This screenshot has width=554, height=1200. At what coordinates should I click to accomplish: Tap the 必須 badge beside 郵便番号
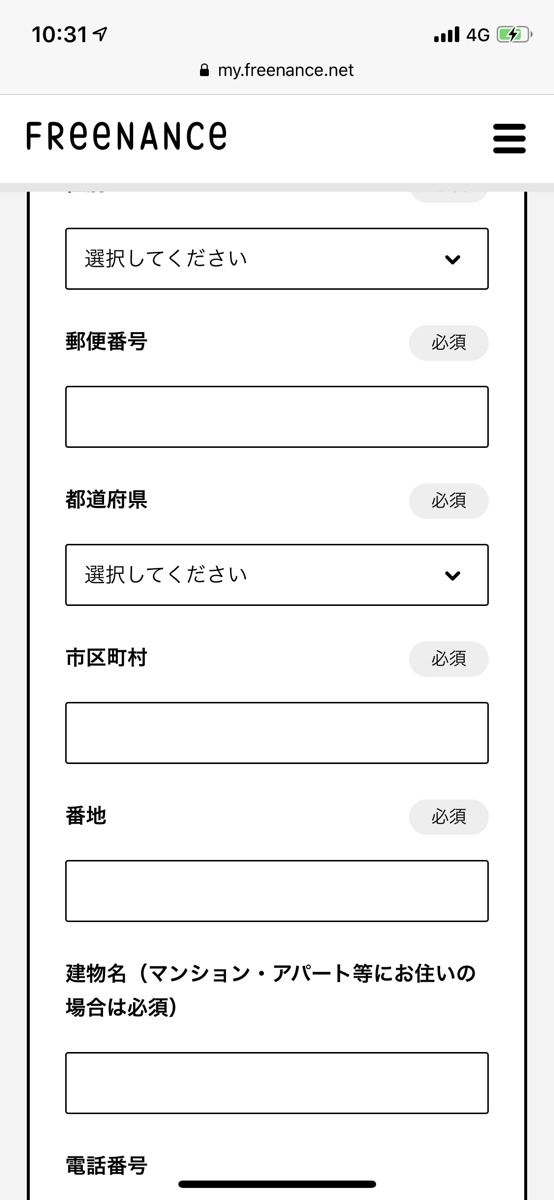tap(449, 343)
